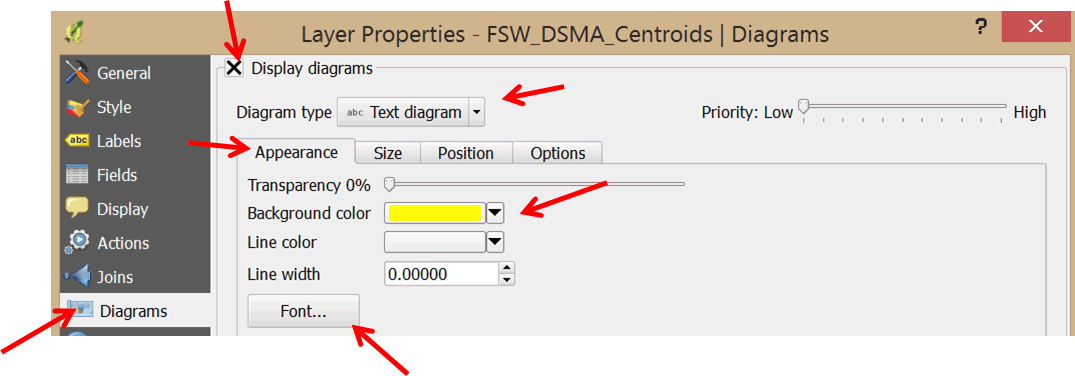Click the QGIS logo in title bar
The height and width of the screenshot is (376, 1075).
point(74,33)
